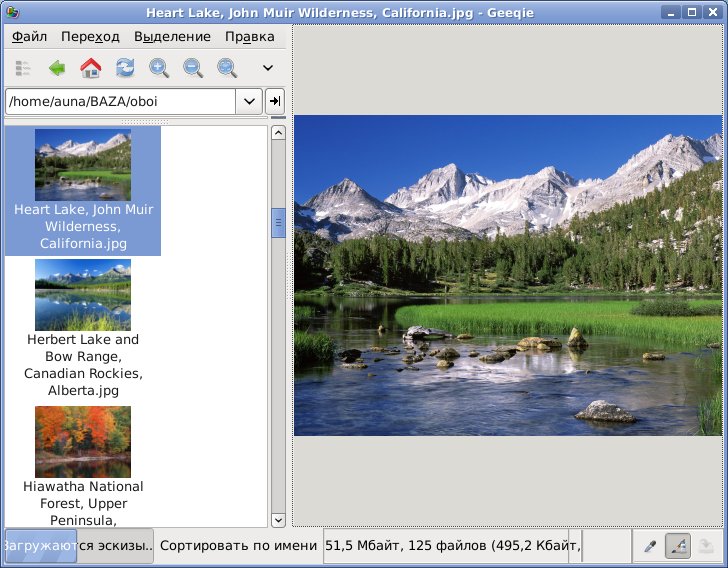Toggle the image editing status icon
Viewport: 728px width, 568px height.
click(x=678, y=546)
